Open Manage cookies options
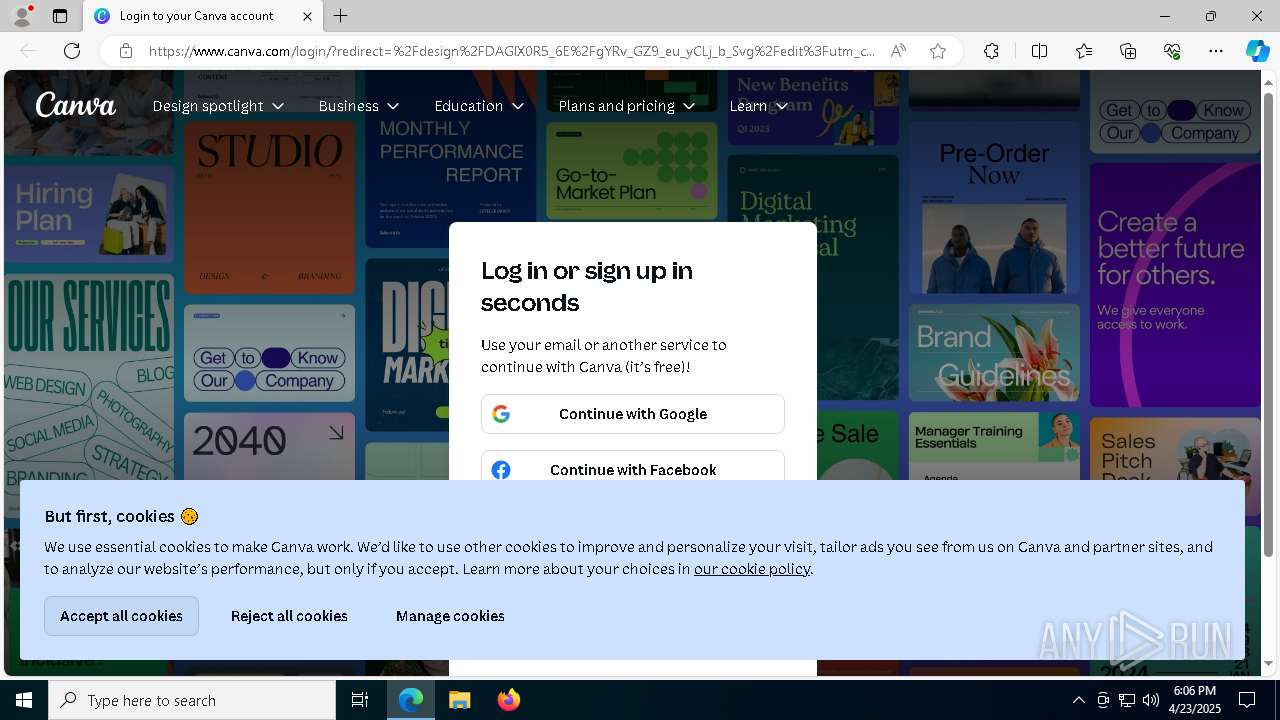Viewport: 1280px width, 720px height. [x=450, y=616]
